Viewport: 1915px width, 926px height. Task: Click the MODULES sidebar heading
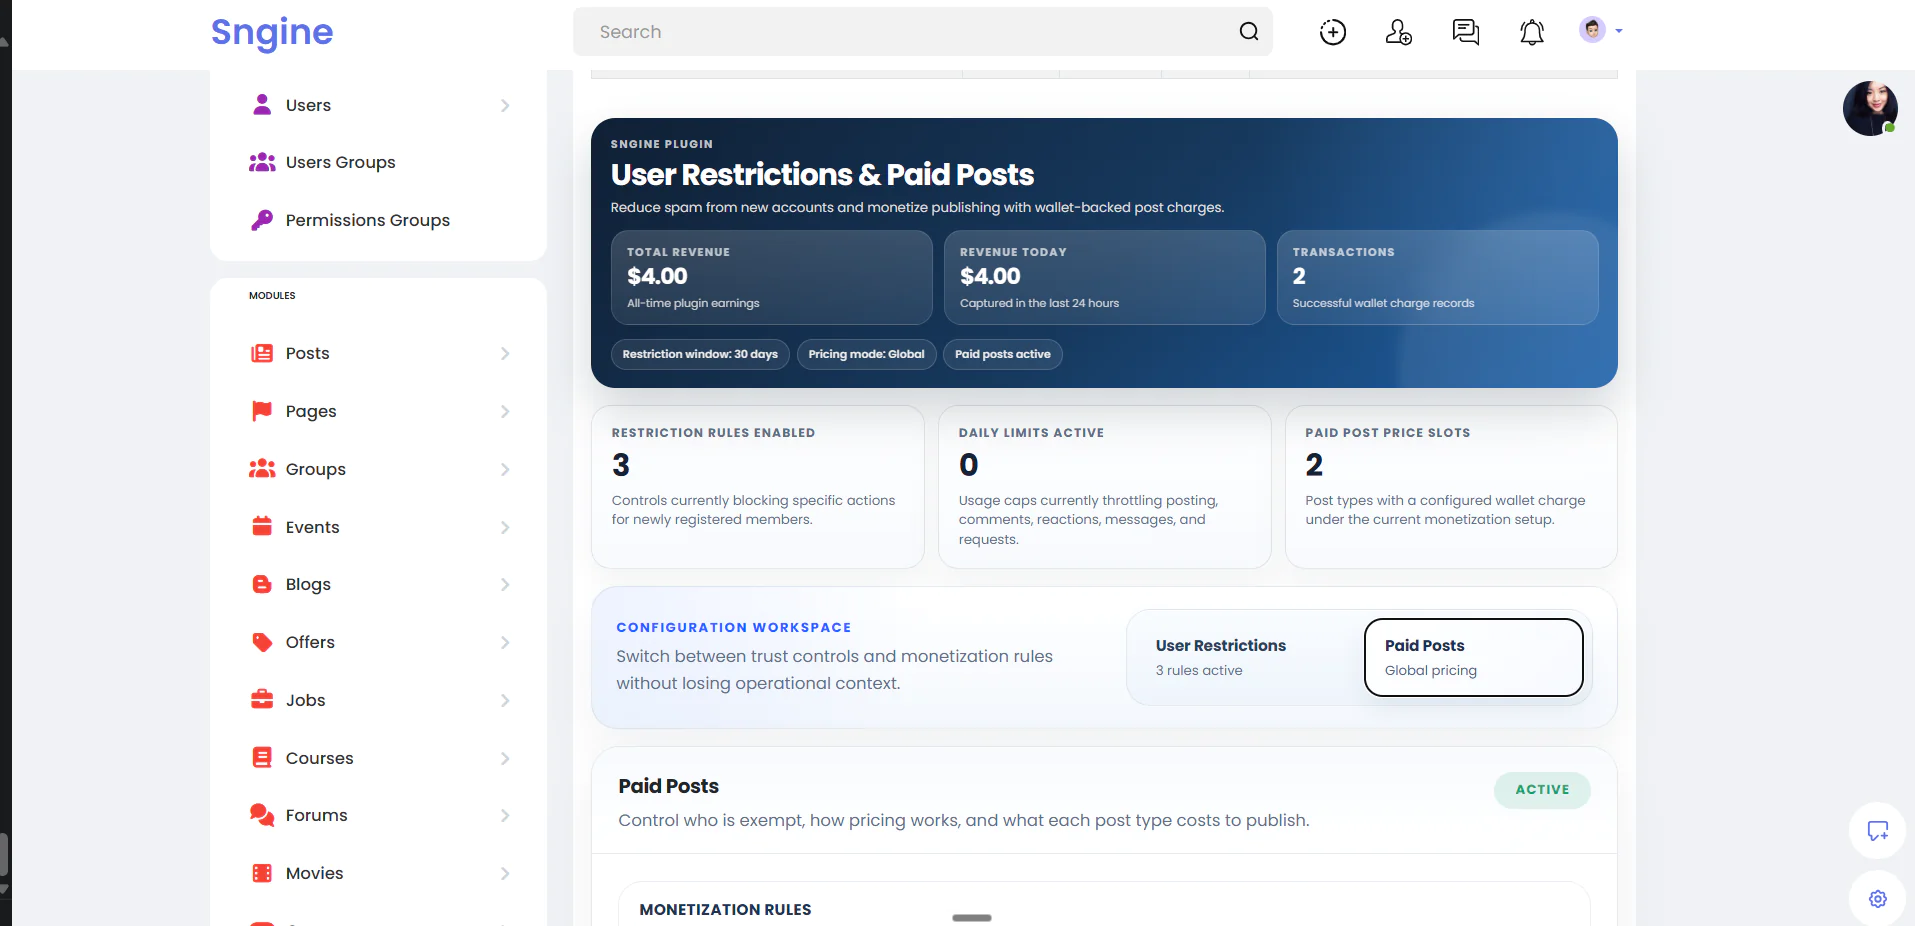coord(272,296)
